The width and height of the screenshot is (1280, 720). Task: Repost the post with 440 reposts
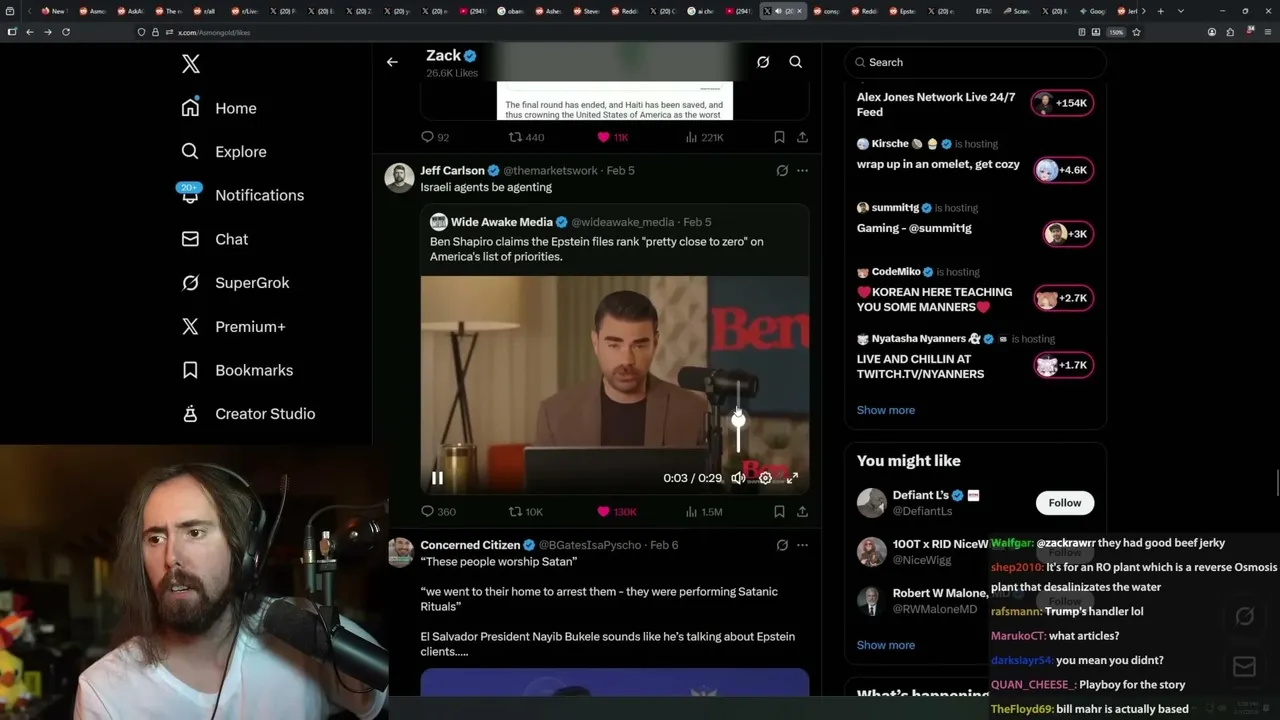[x=526, y=137]
